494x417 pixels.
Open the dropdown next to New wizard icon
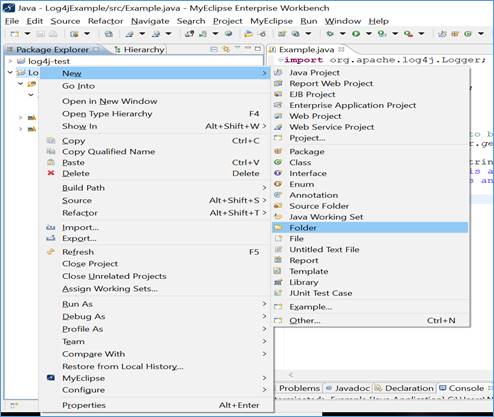[x=27, y=34]
